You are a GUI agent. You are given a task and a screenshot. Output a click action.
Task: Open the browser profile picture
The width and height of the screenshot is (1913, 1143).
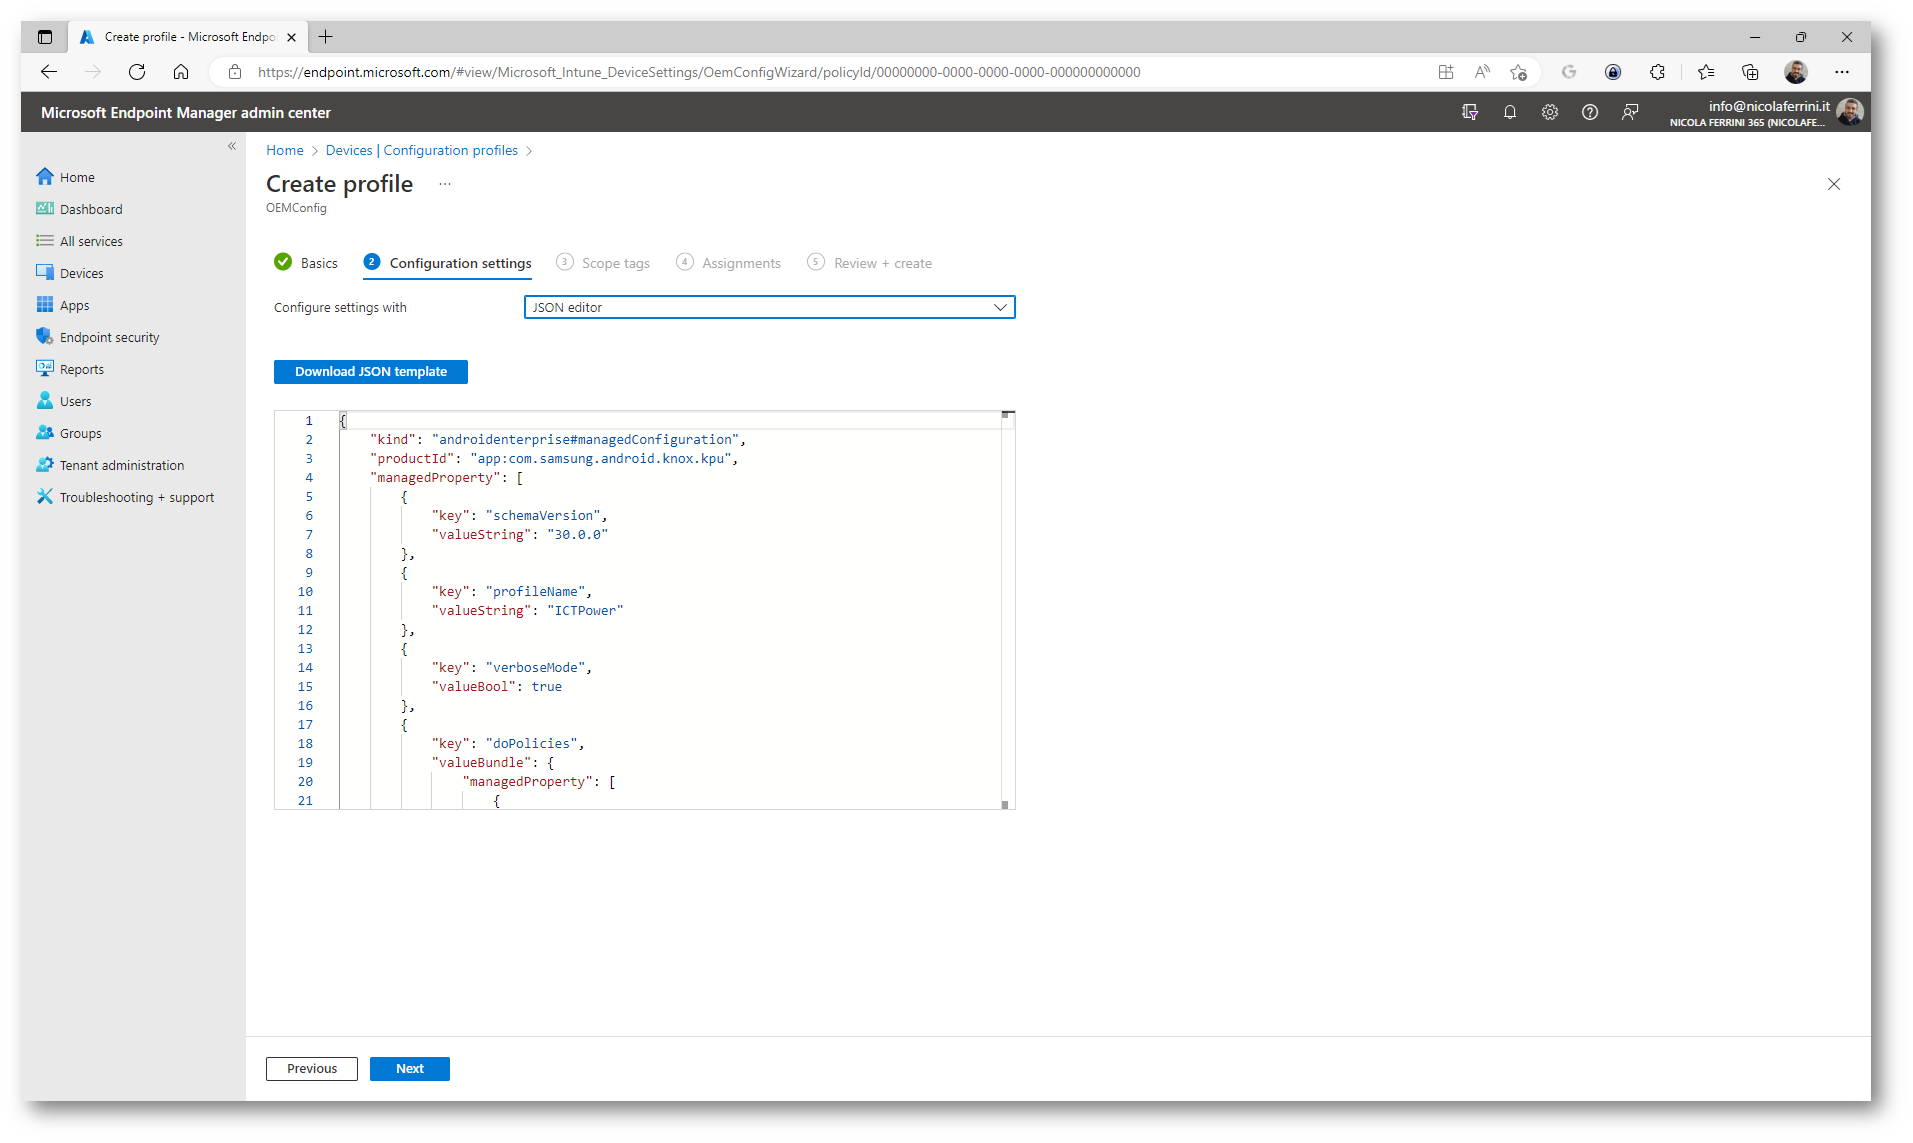[1796, 72]
